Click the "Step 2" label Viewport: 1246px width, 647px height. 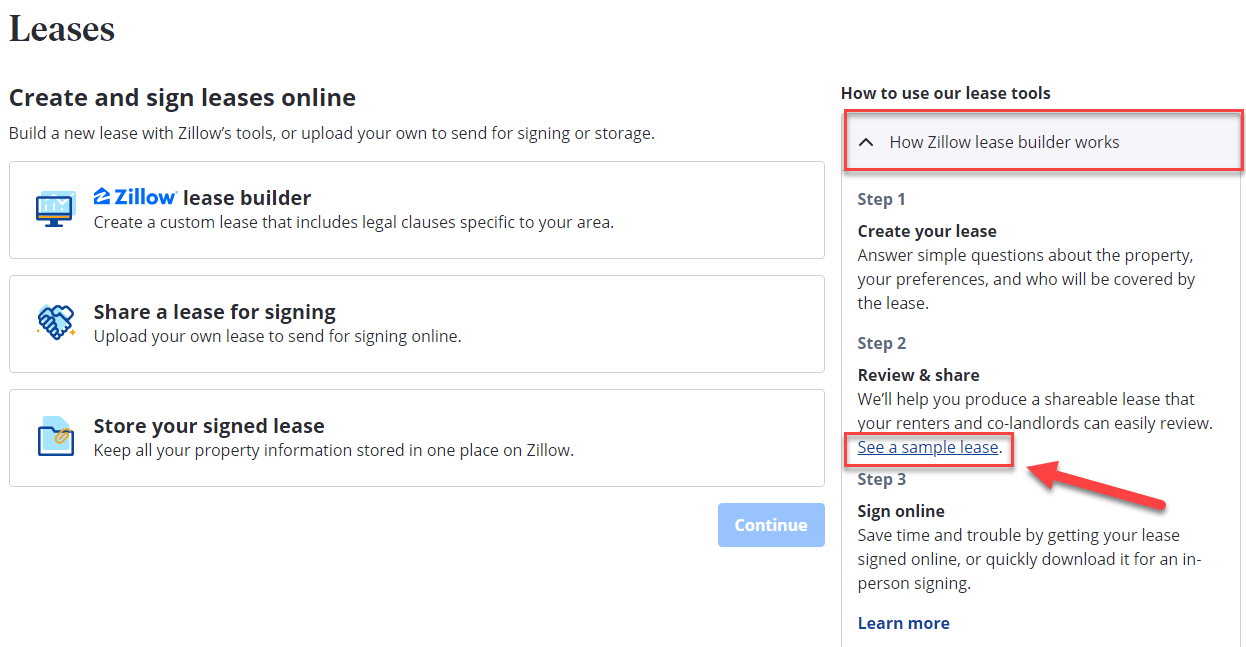[x=881, y=342]
